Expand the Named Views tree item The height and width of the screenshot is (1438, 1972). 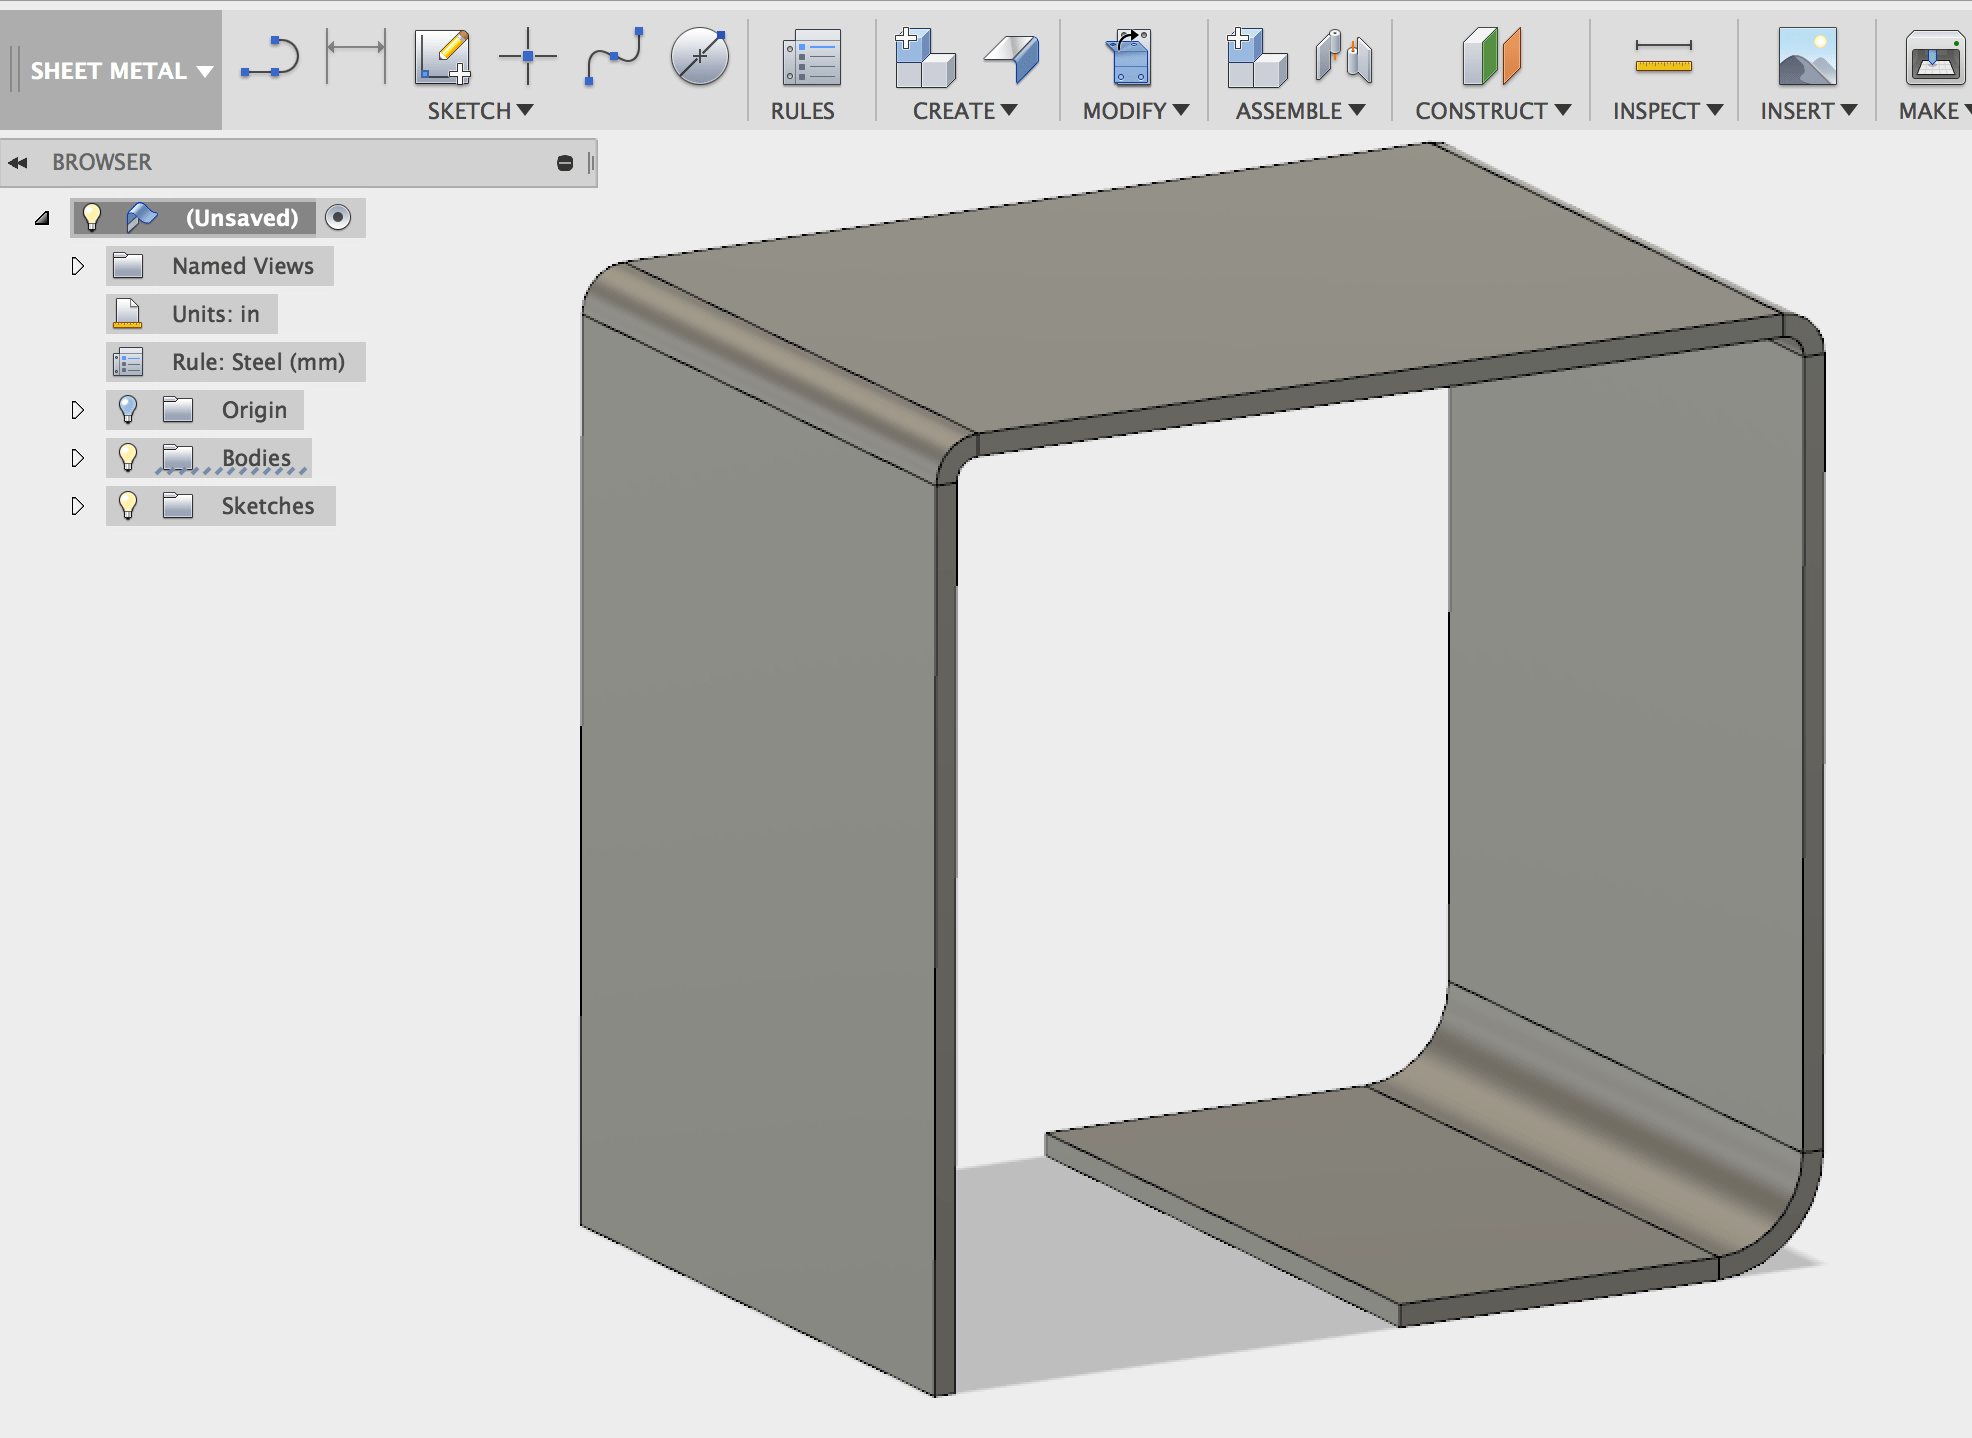(x=78, y=265)
